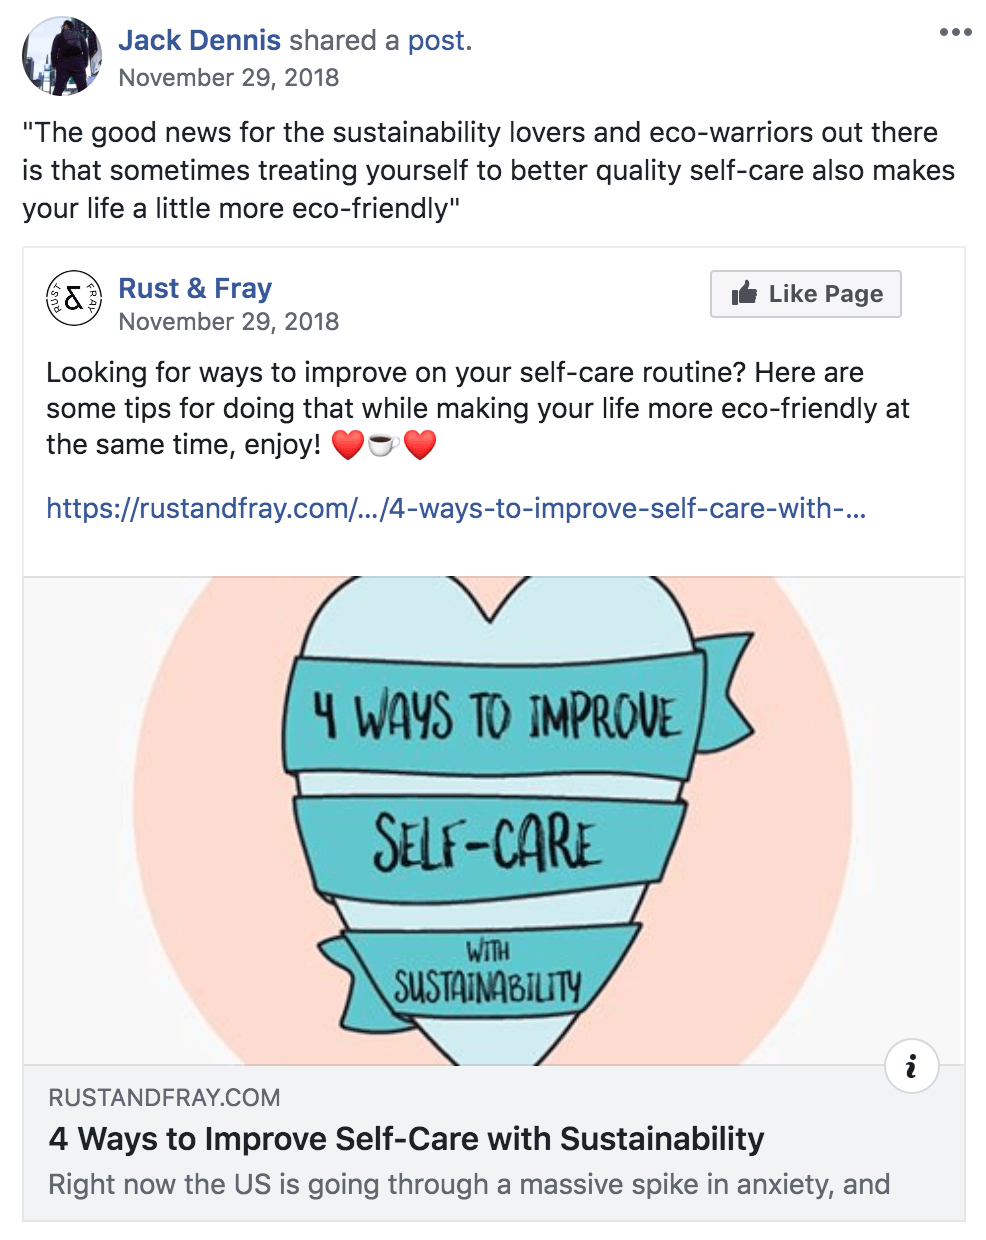Screen dimensions: 986x1240
Task: Click the circular info icon on preview
Action: (x=911, y=1066)
